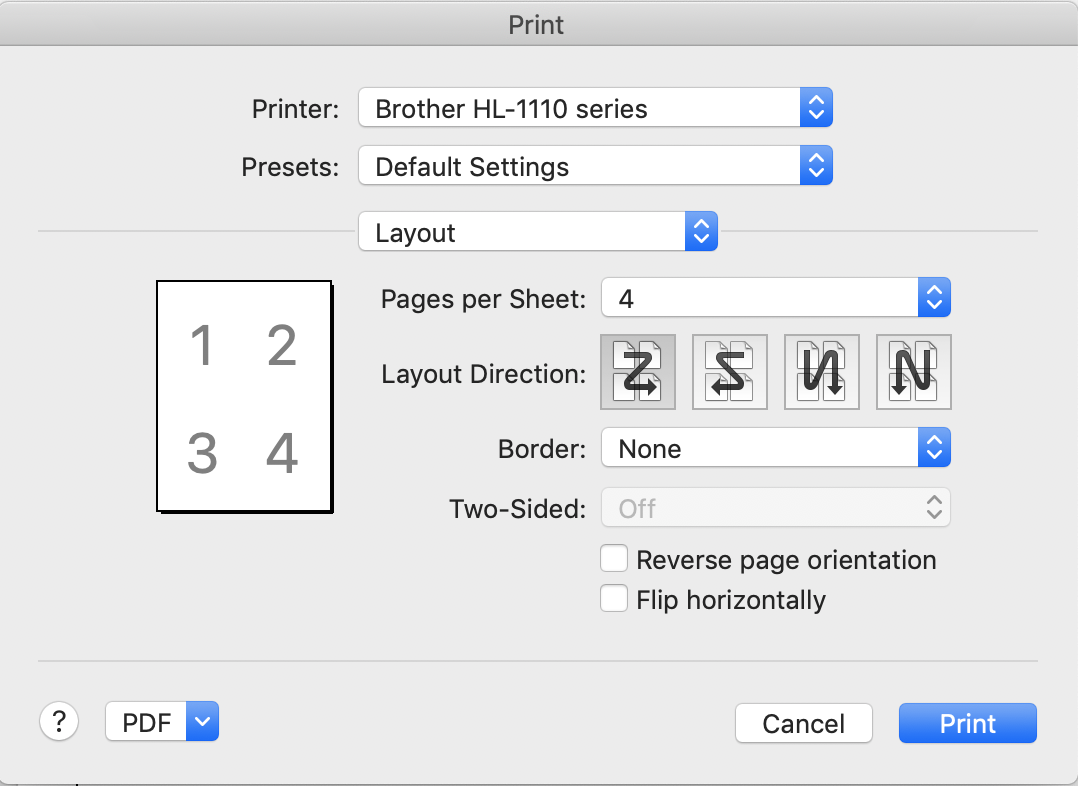This screenshot has width=1078, height=786.
Task: Click the question mark help button
Action: click(x=59, y=721)
